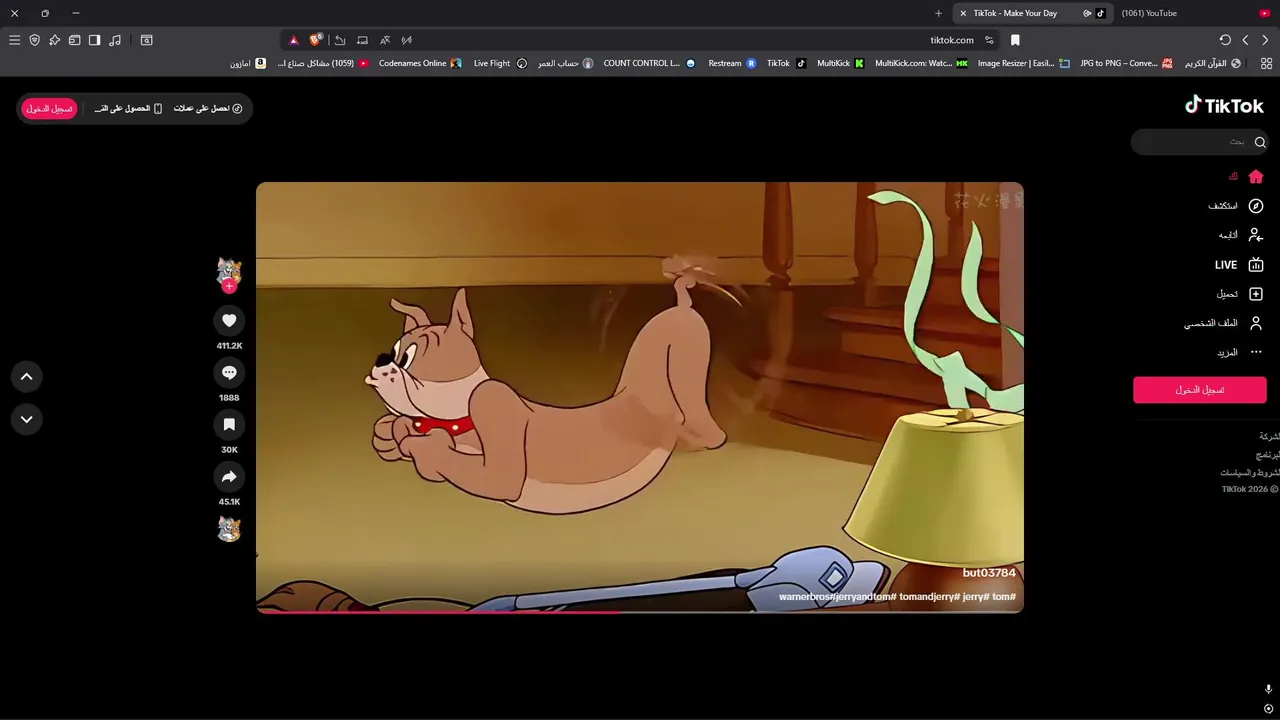Click the red sidebar login button
Screen dimensions: 1280x720
[x=1200, y=390]
